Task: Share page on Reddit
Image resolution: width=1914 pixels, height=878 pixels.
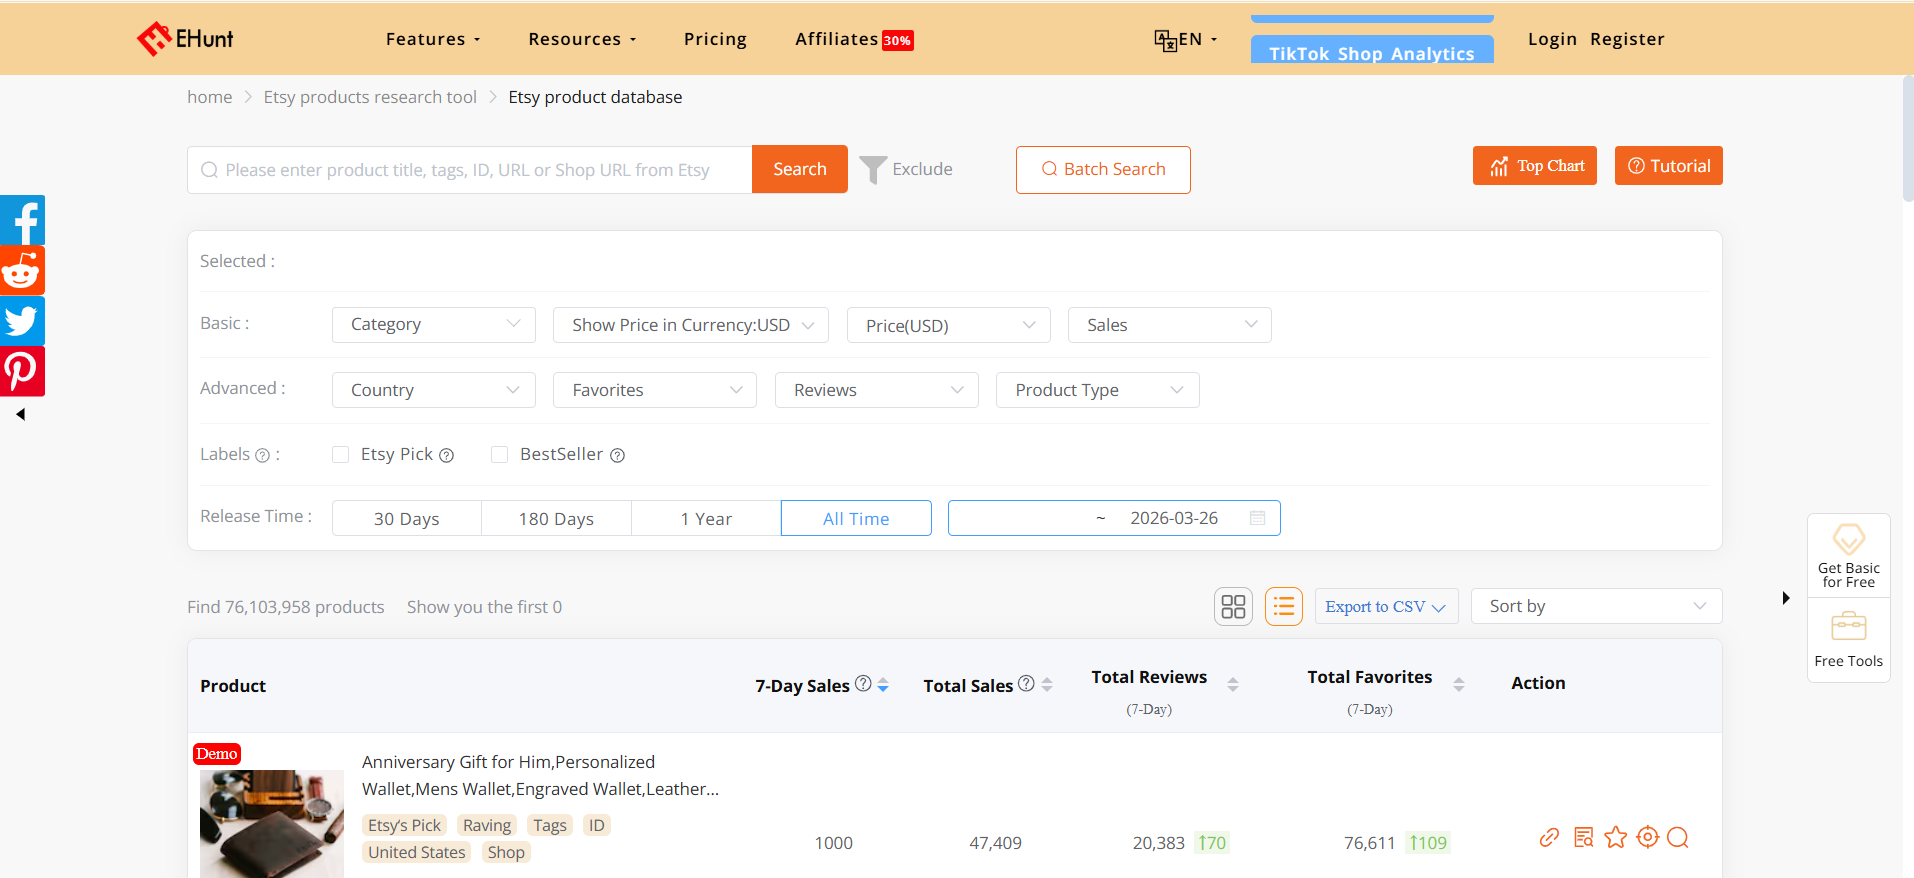Action: (x=22, y=270)
